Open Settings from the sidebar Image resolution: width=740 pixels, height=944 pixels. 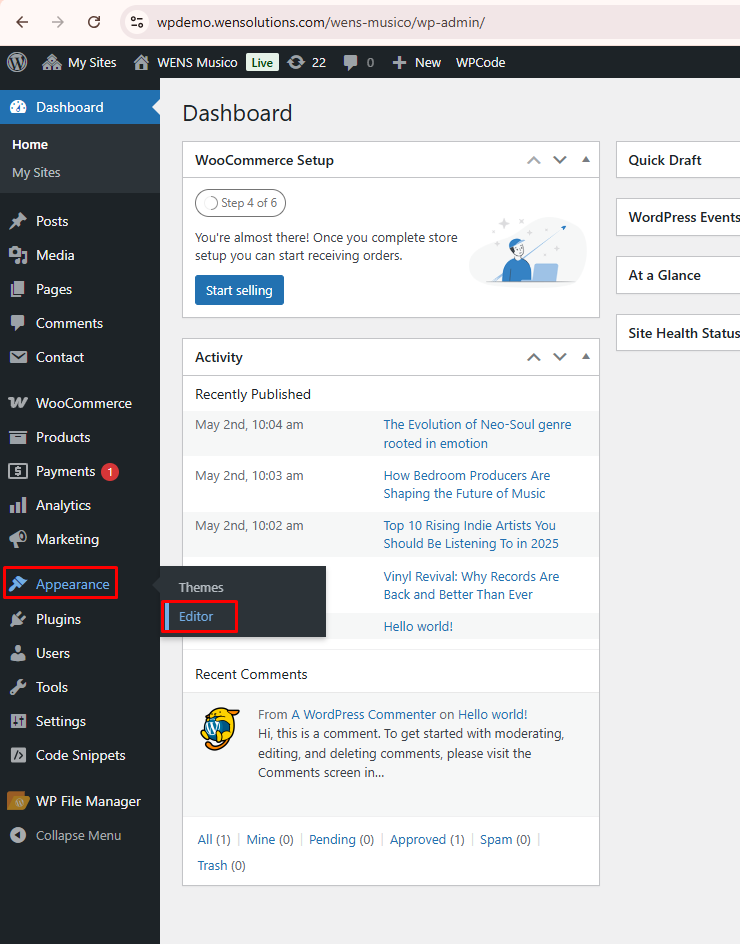point(80,721)
